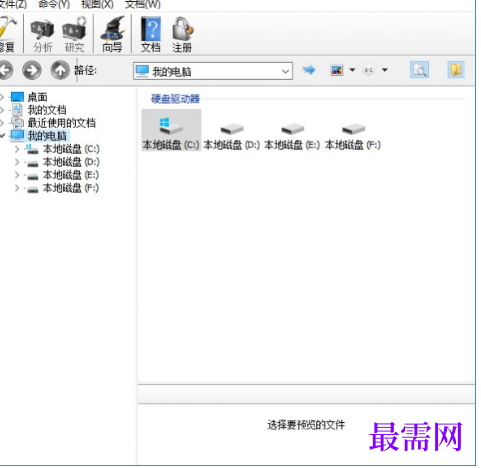Toggle the folders panel button
This screenshot has width=481, height=468.
click(456, 70)
